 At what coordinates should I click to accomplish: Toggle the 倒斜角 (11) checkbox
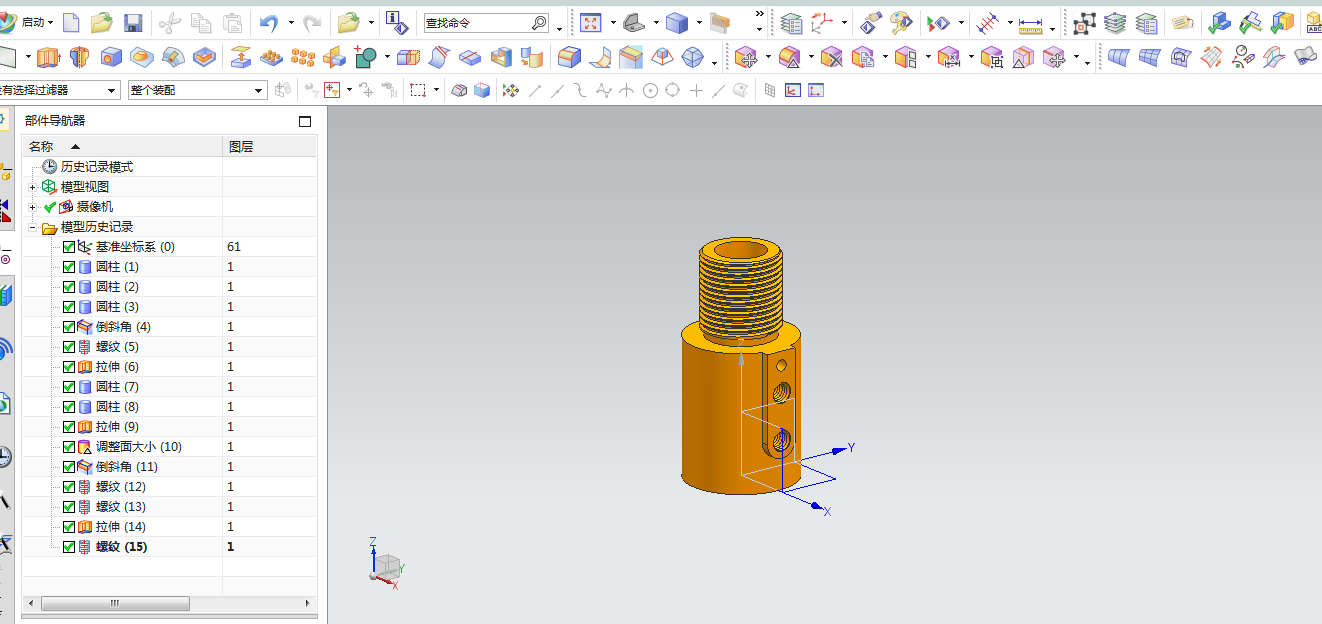[69, 467]
